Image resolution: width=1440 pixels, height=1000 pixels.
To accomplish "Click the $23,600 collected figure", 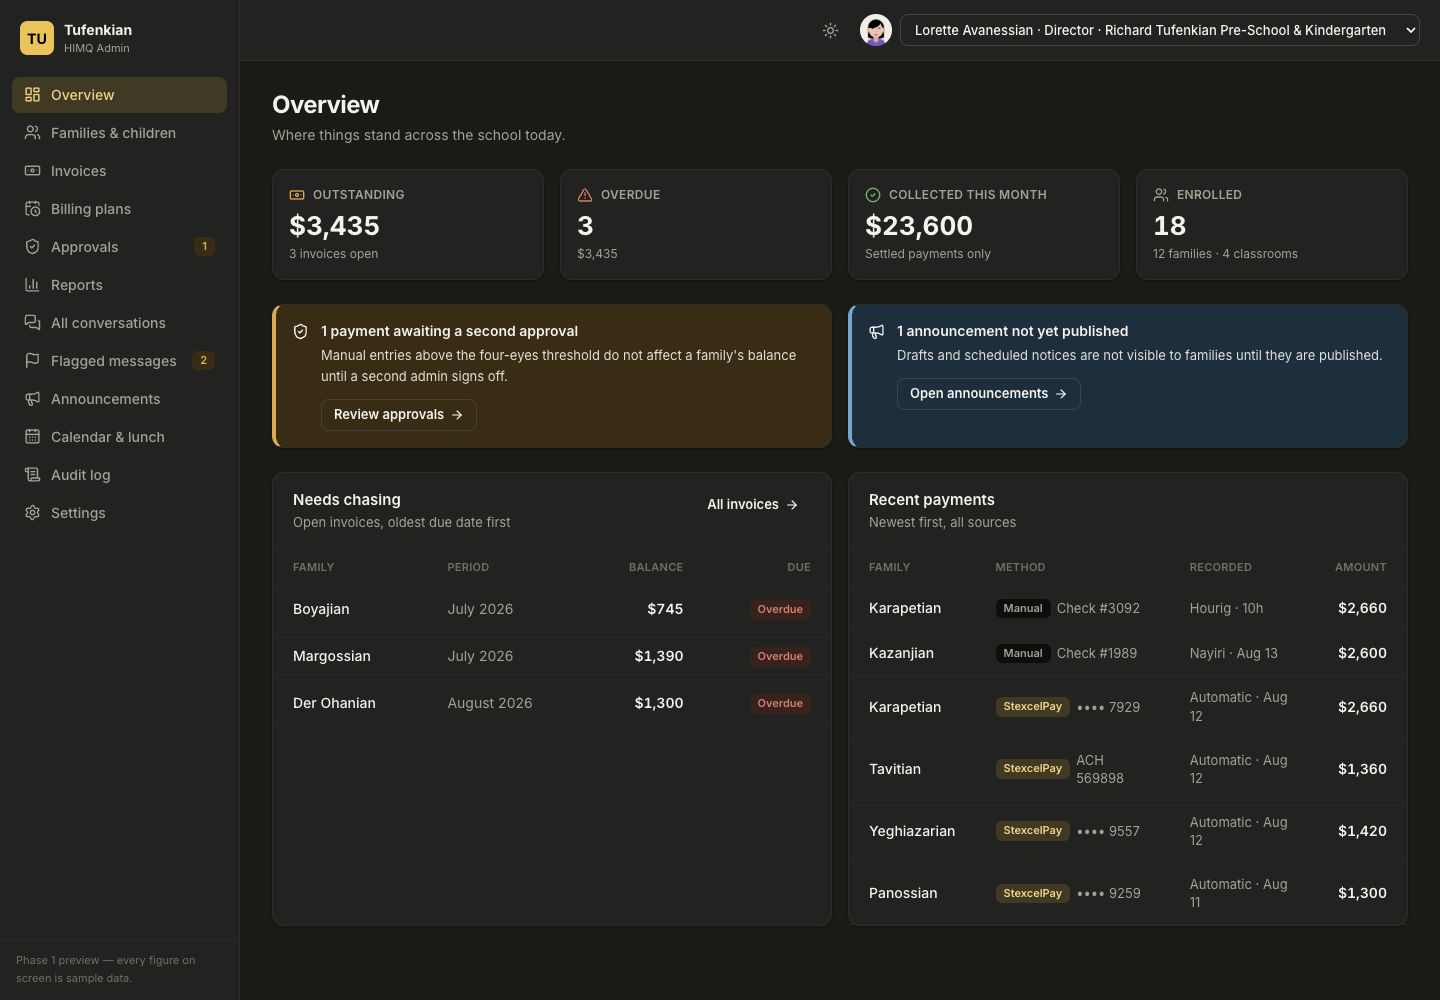I will (x=919, y=226).
